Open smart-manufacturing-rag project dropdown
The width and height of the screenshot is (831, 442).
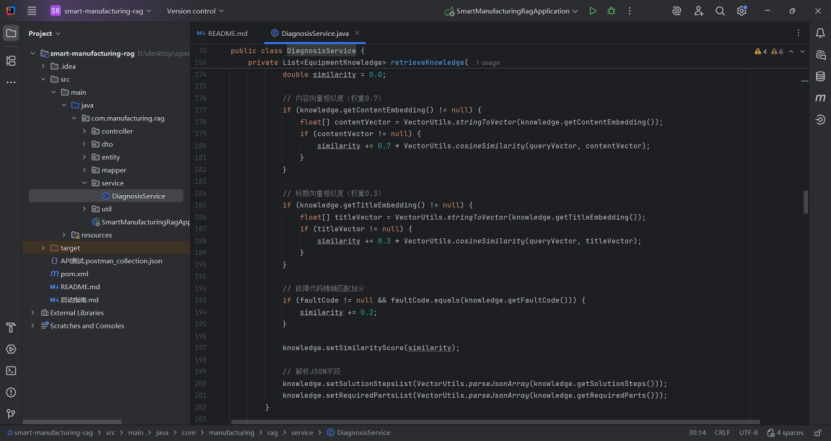pyautogui.click(x=101, y=11)
